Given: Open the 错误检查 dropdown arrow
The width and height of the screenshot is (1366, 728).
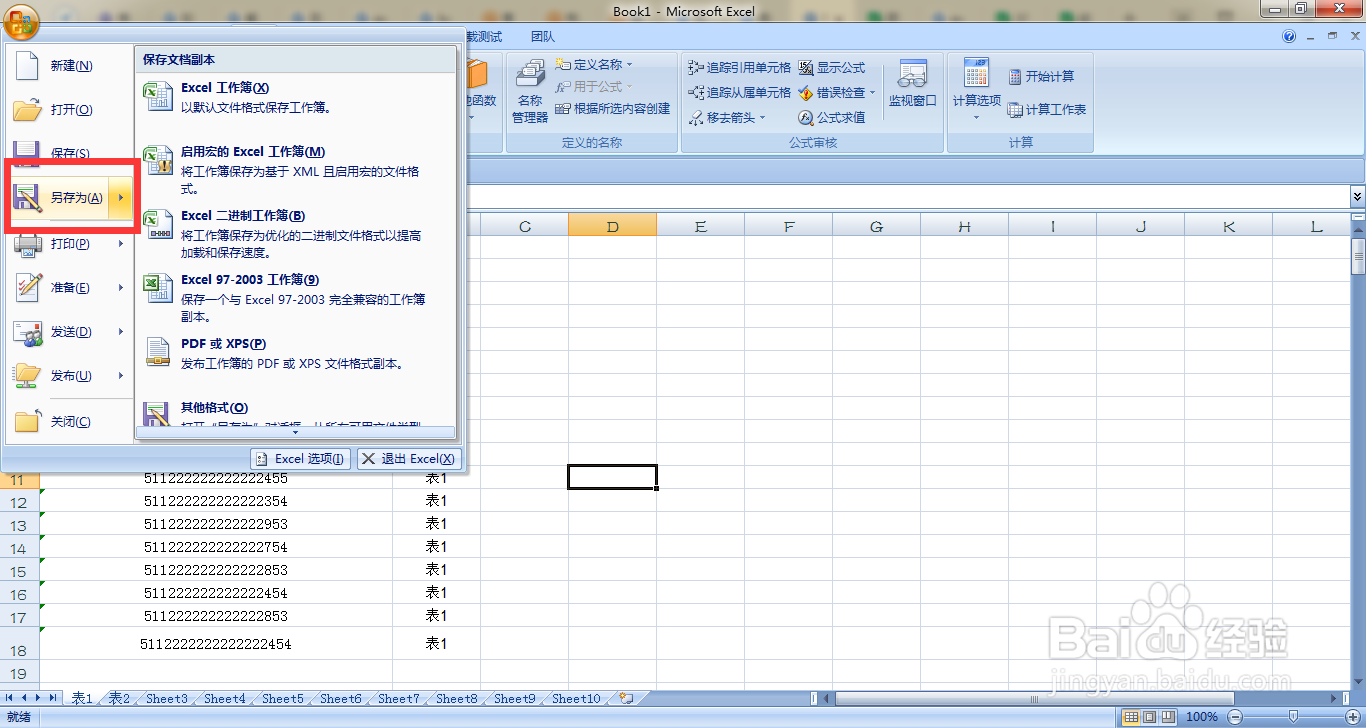Looking at the screenshot, I should click(x=872, y=93).
